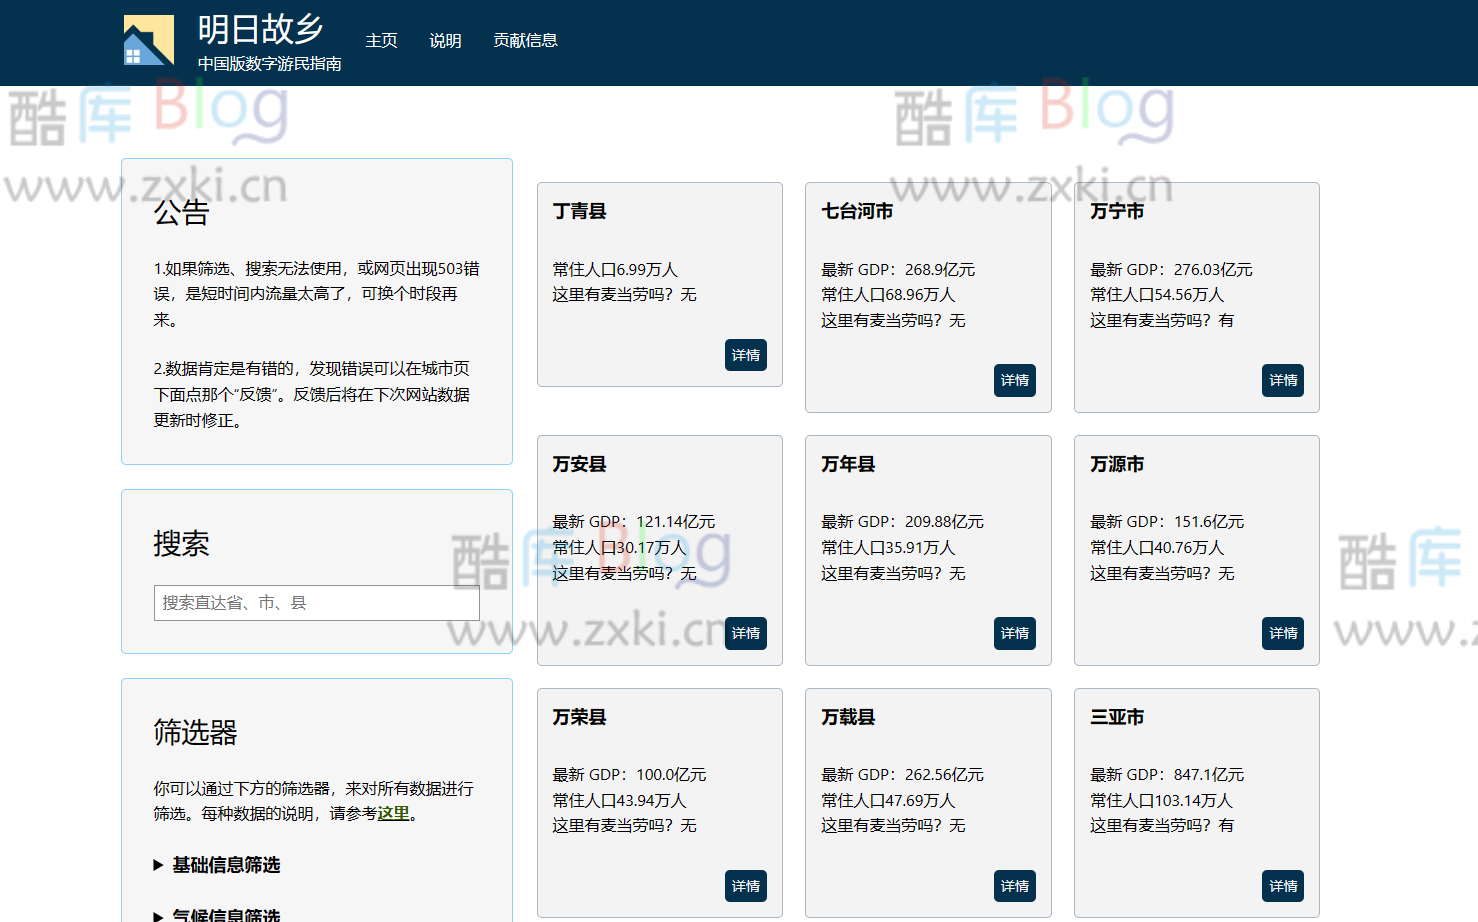Open the 说明 menu item
1478x922 pixels.
(x=445, y=41)
